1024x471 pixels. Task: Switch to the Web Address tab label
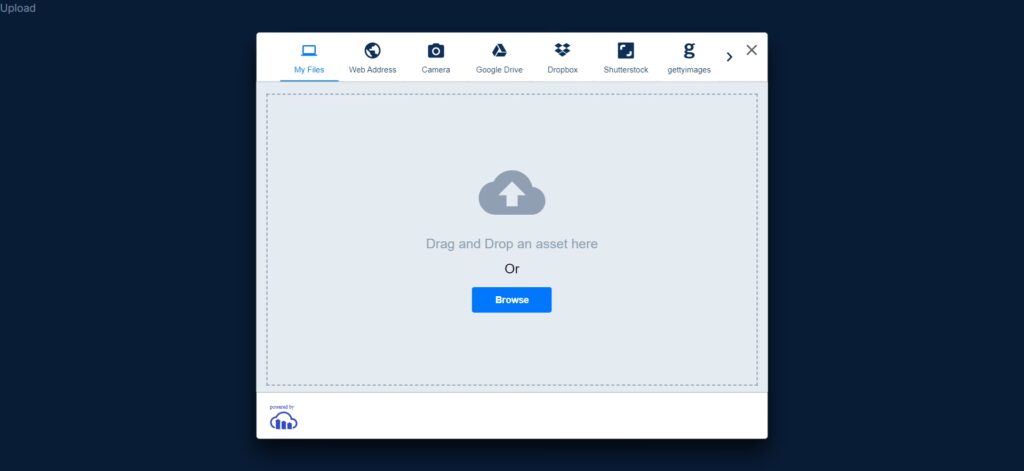[372, 70]
